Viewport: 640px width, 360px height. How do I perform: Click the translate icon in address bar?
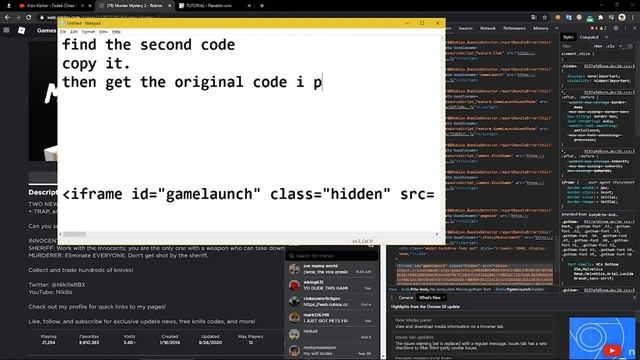point(534,17)
